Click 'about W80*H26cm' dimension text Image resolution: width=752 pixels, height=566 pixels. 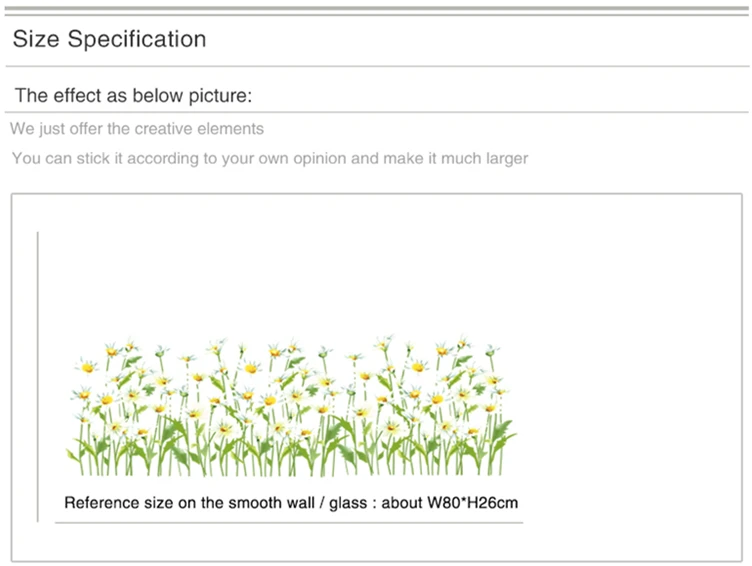(x=449, y=503)
